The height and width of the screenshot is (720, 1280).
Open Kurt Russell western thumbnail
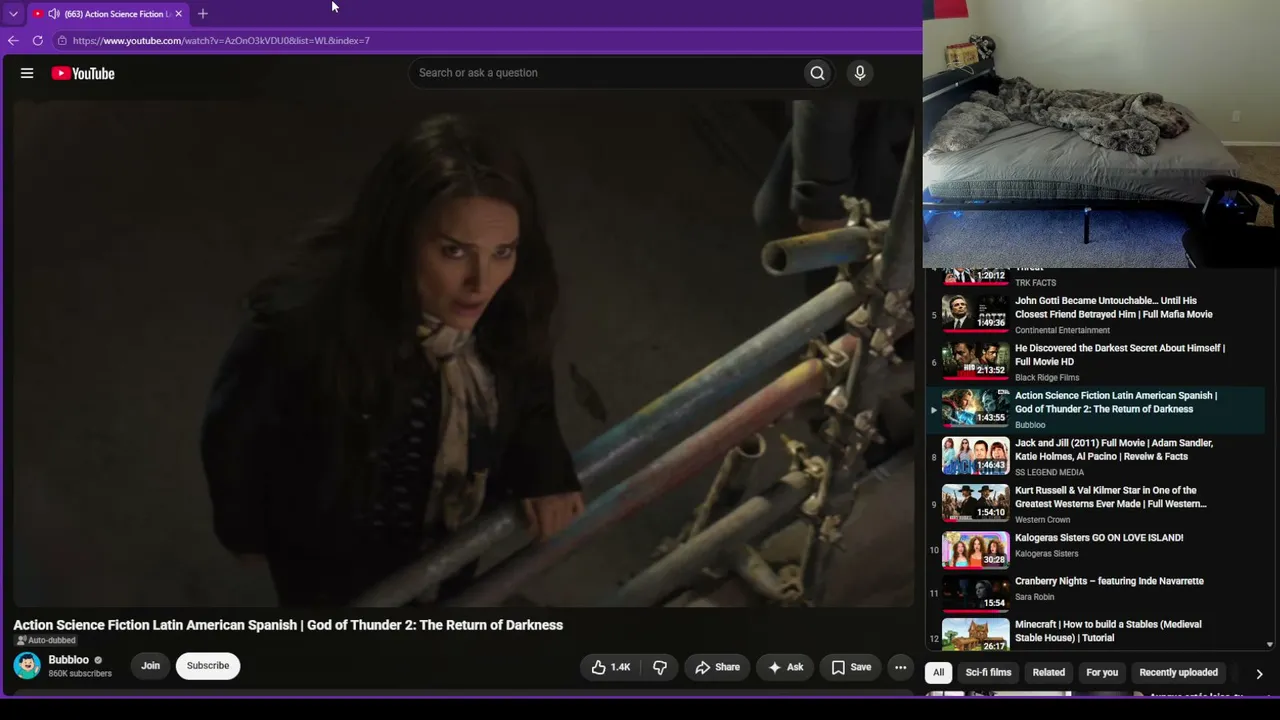tap(975, 504)
